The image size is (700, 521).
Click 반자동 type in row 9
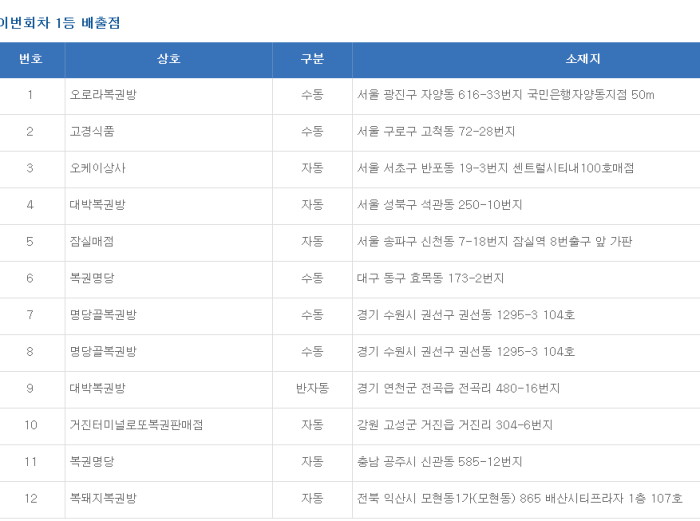pos(312,388)
